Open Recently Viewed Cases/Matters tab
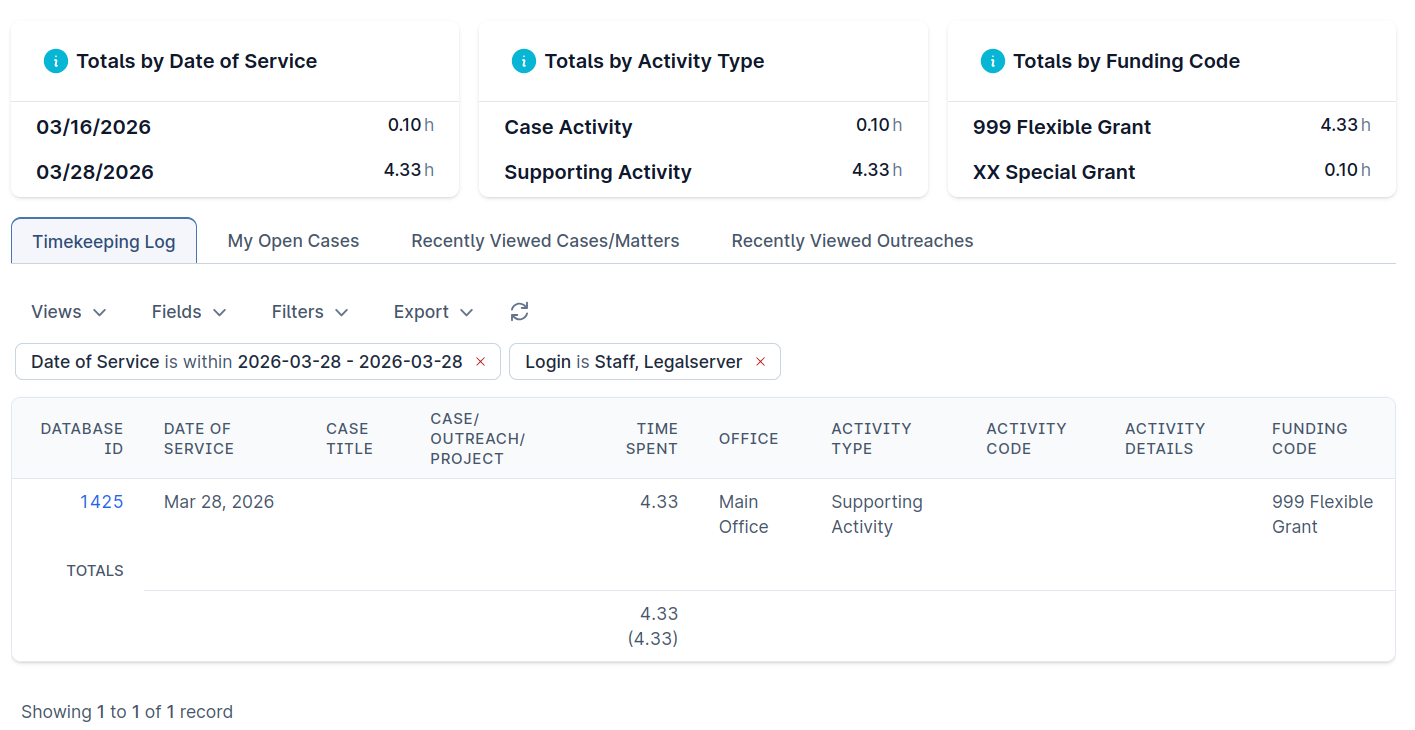 545,241
